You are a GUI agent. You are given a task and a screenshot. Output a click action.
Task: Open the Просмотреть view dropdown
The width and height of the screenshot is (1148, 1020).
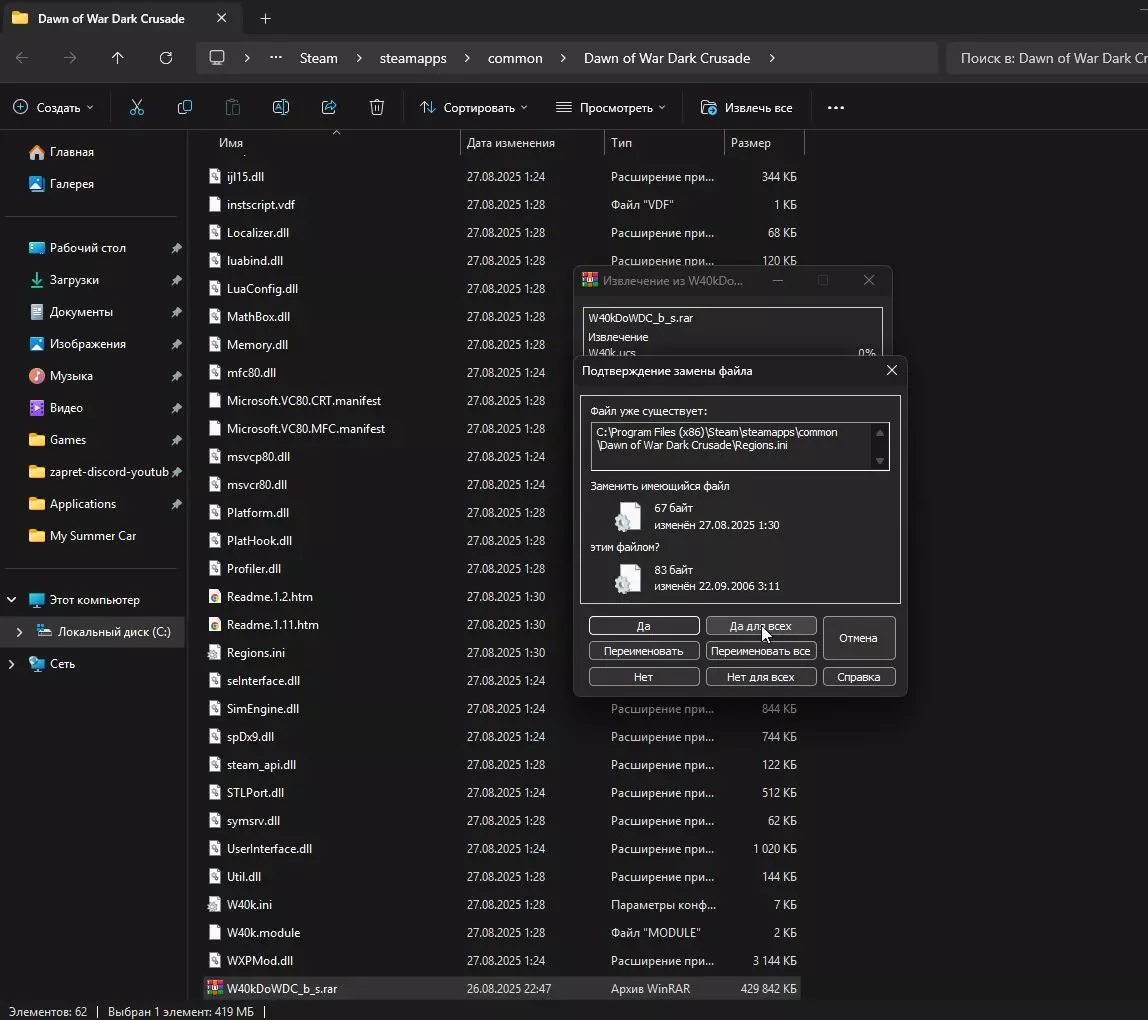(x=610, y=107)
